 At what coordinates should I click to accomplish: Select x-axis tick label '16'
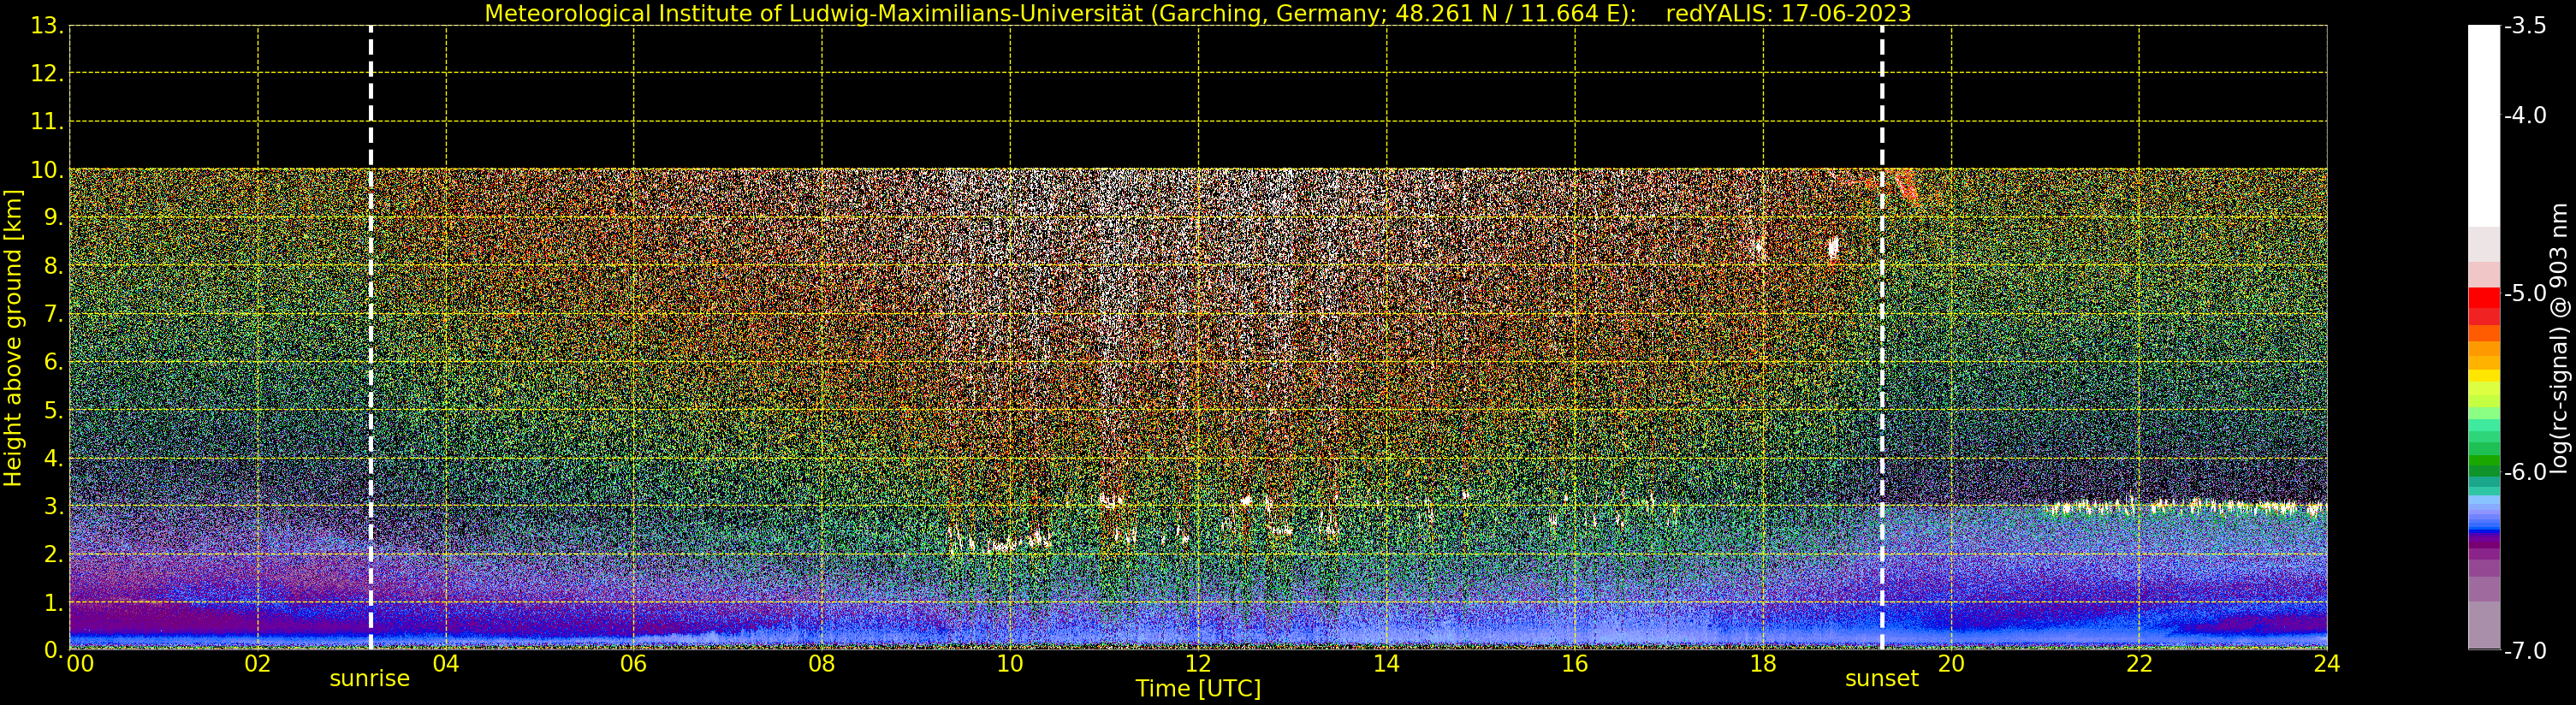point(1575,664)
